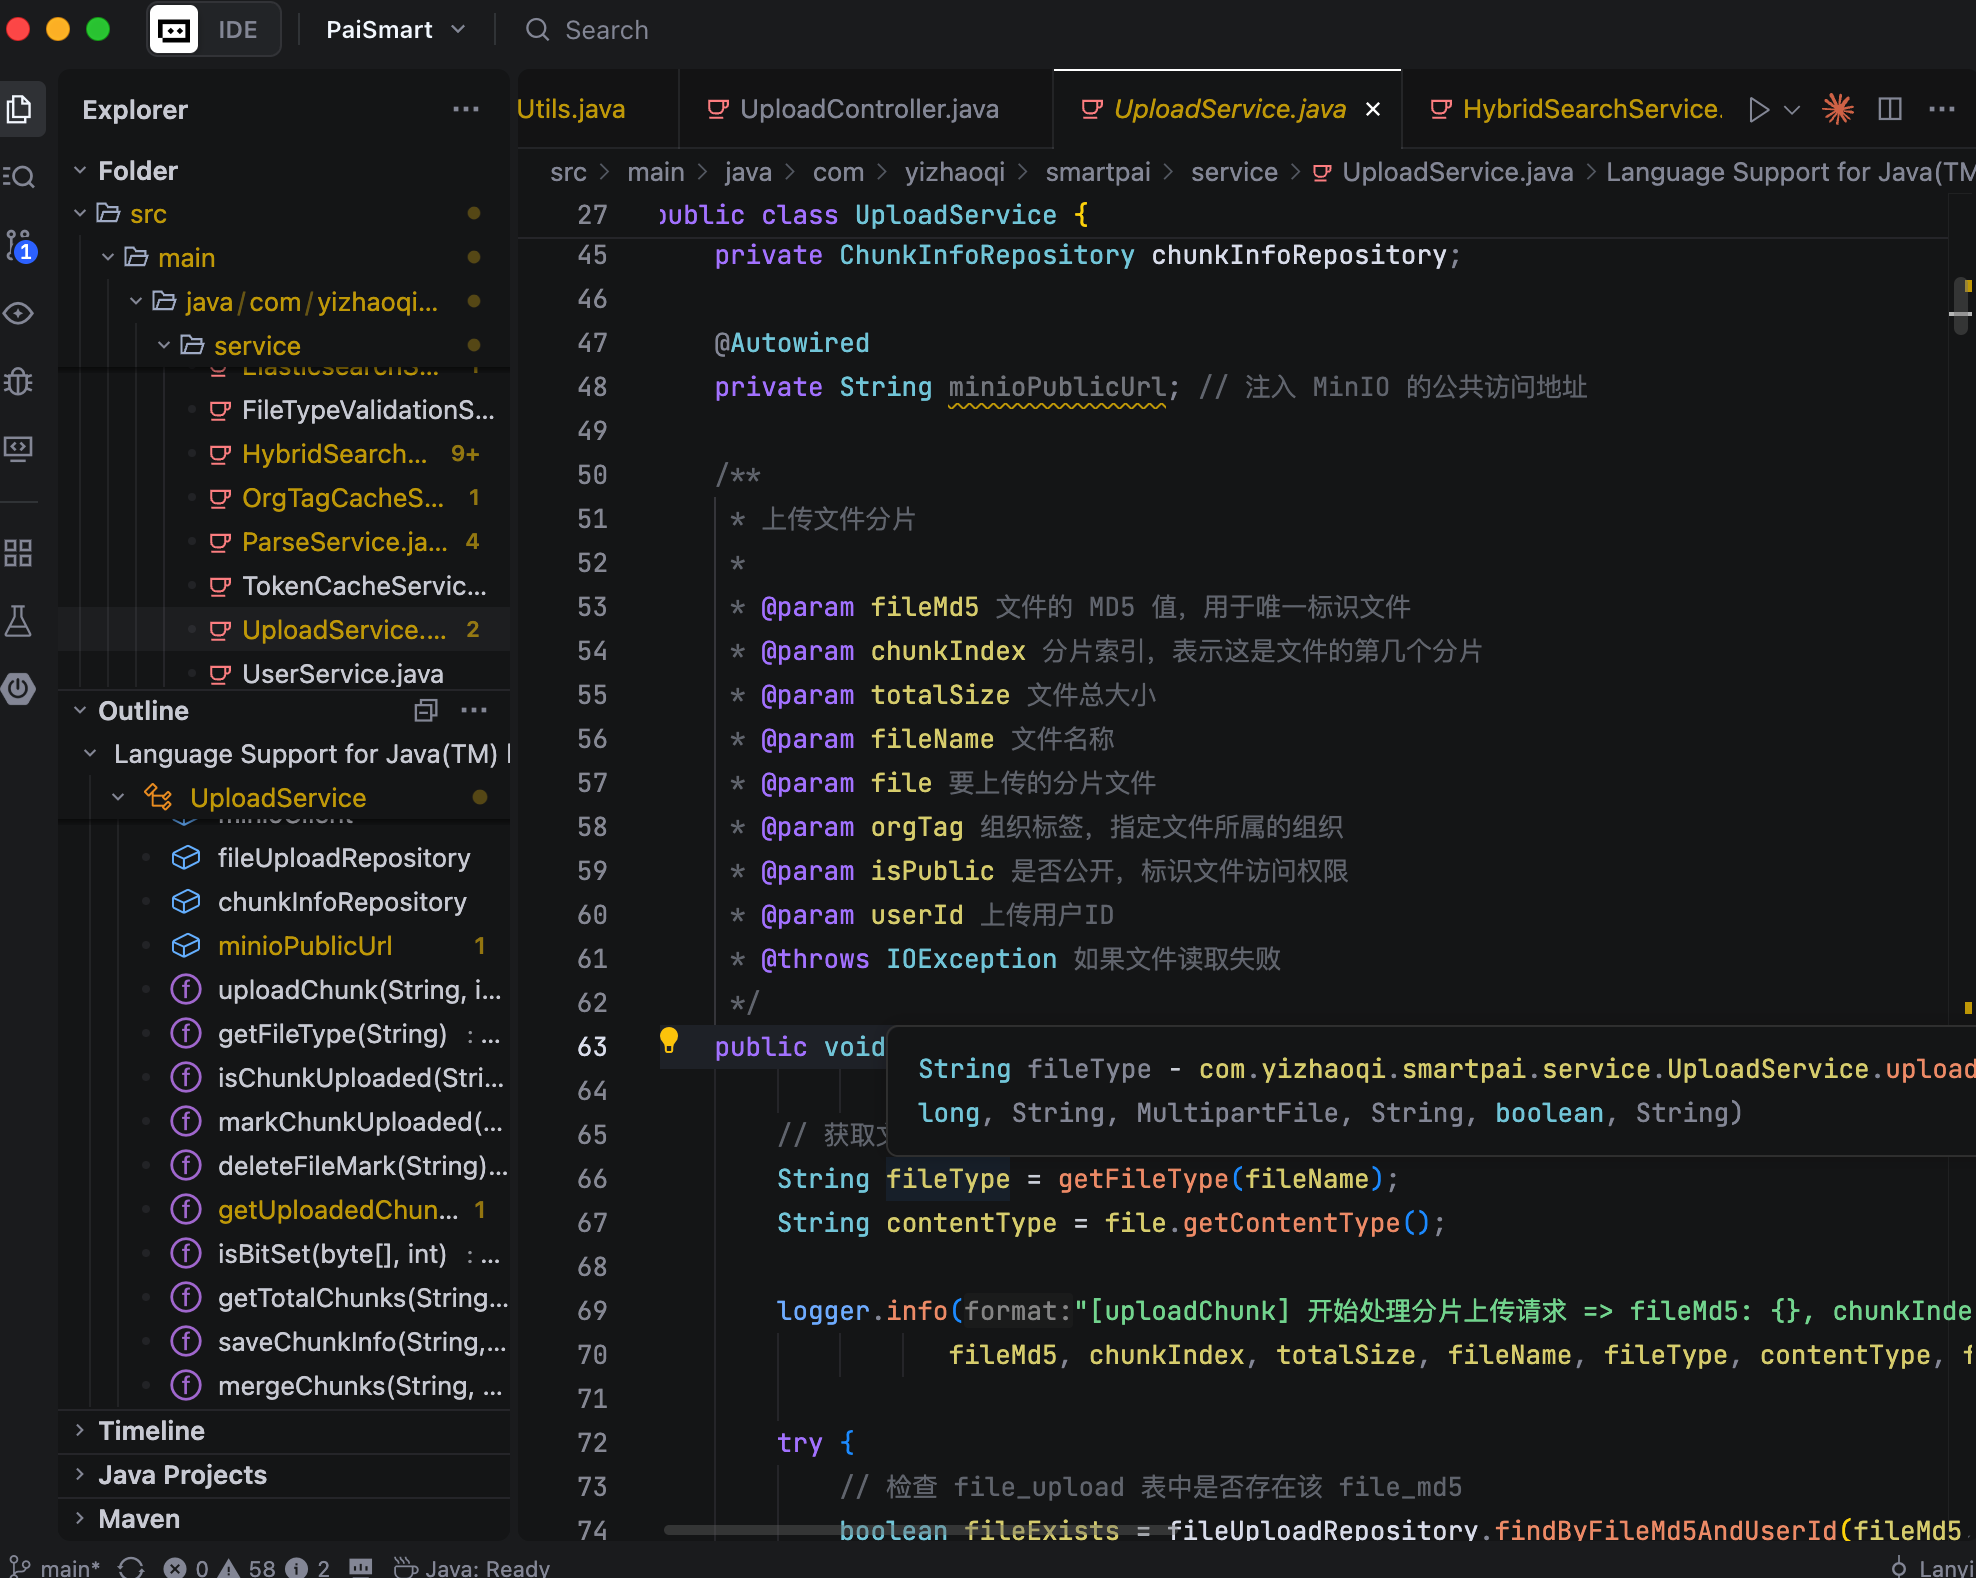Viewport: 1976px width, 1578px height.
Task: Toggle the IDE mode switch in the title bar
Action: coord(214,30)
